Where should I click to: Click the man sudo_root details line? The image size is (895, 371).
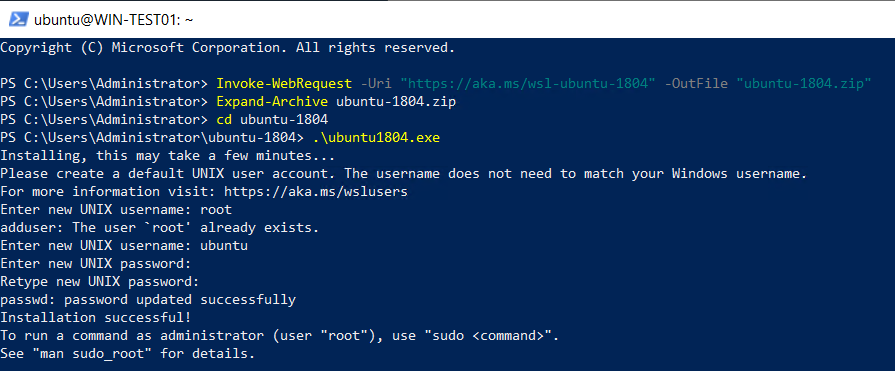pyautogui.click(x=127, y=354)
